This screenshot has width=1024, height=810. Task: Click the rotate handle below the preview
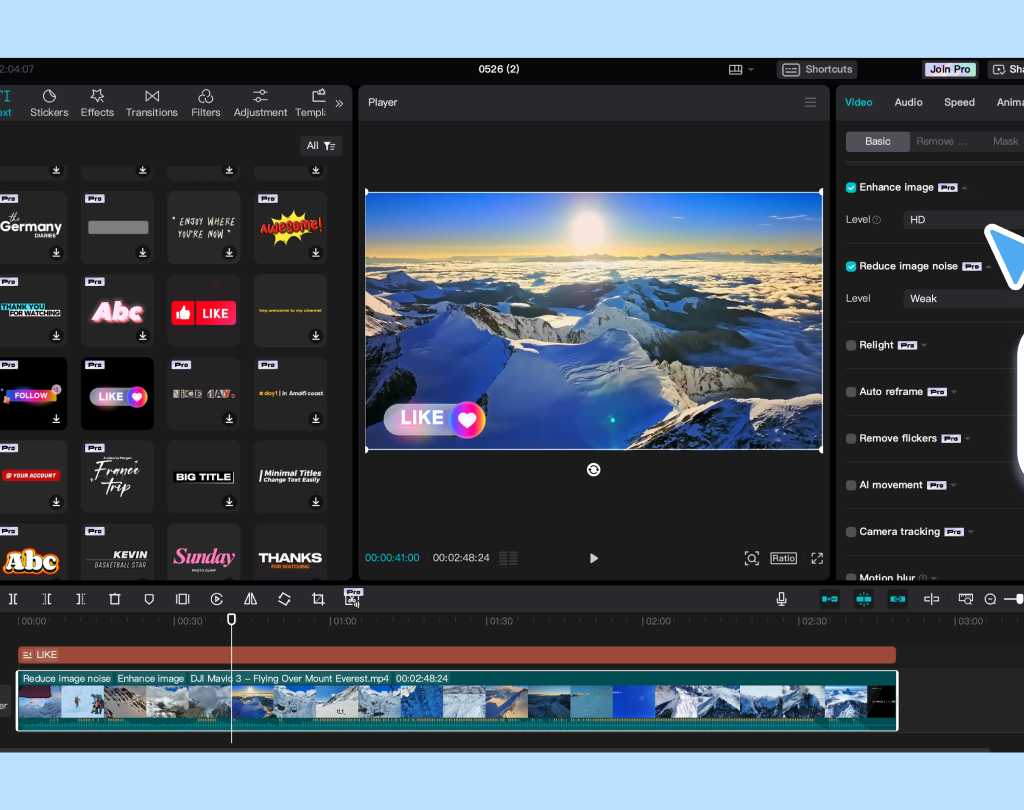point(594,470)
